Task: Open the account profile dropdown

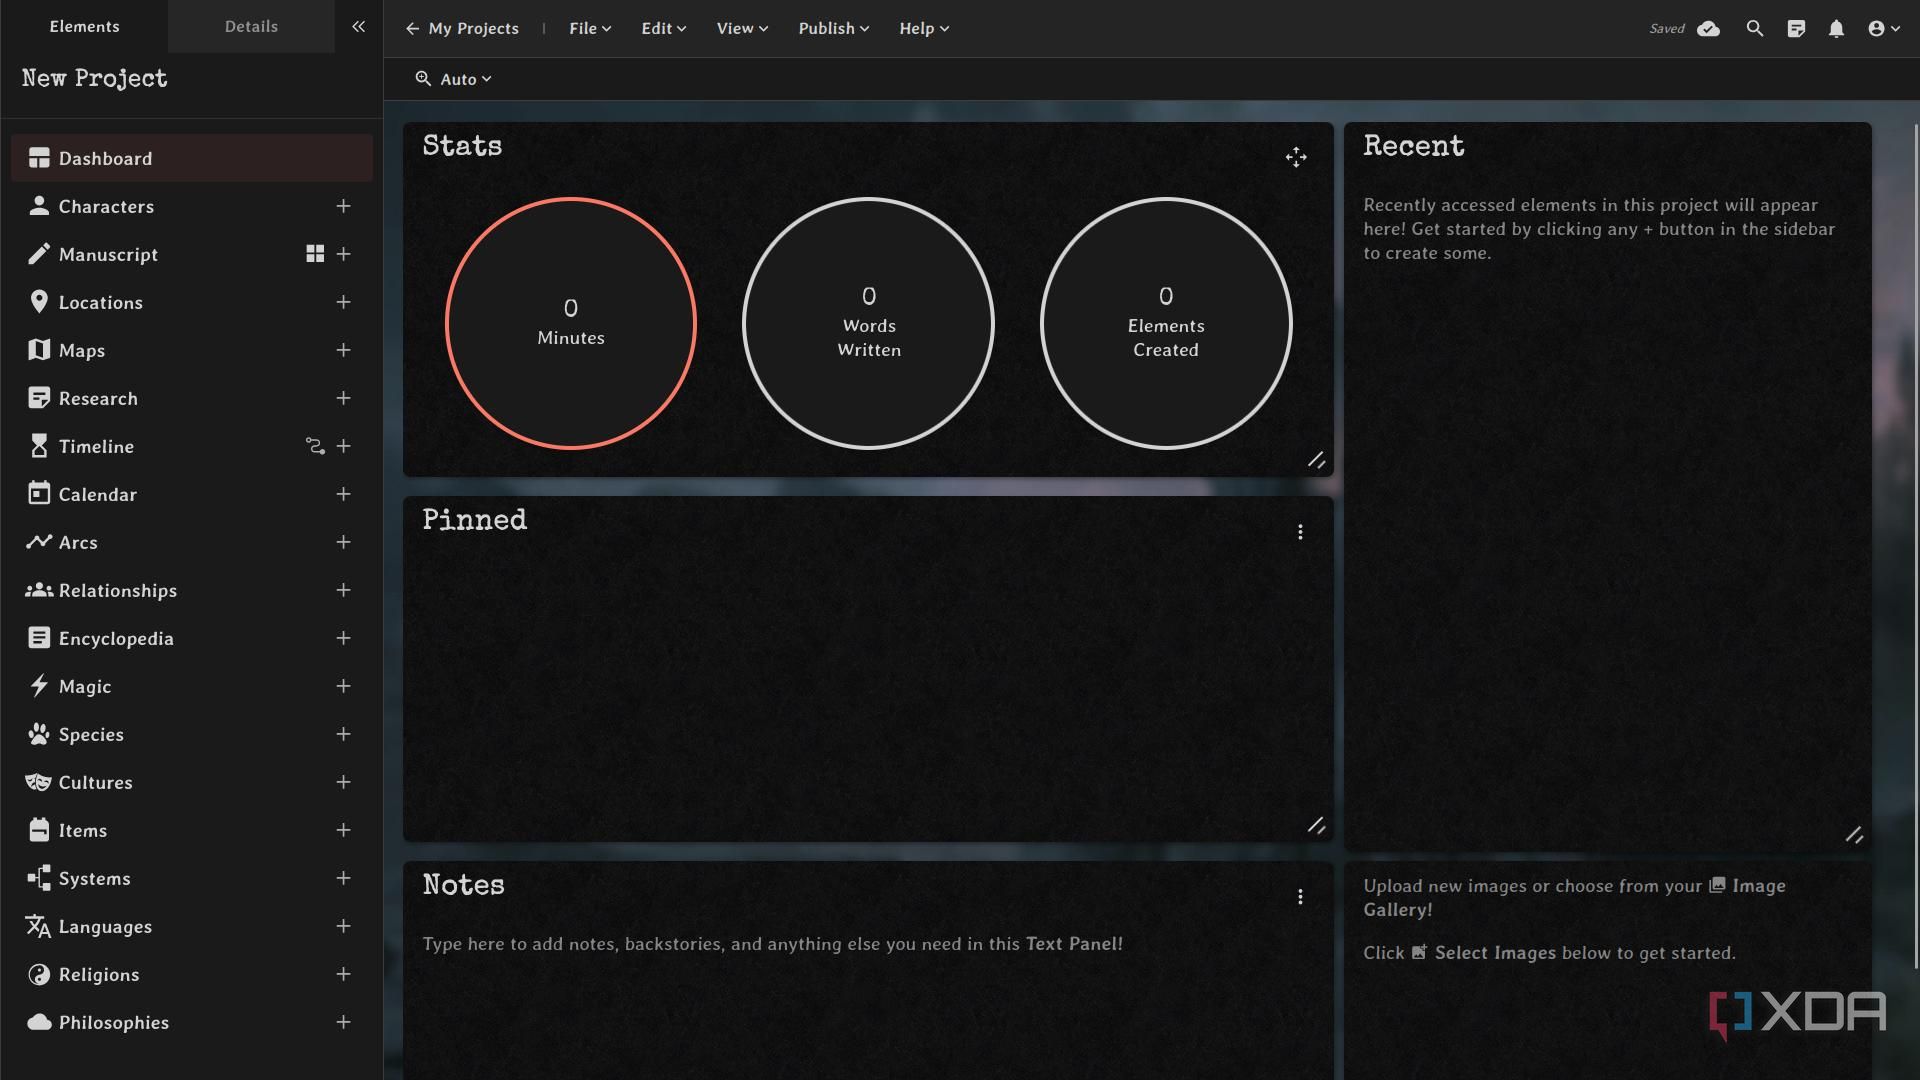Action: point(1883,29)
